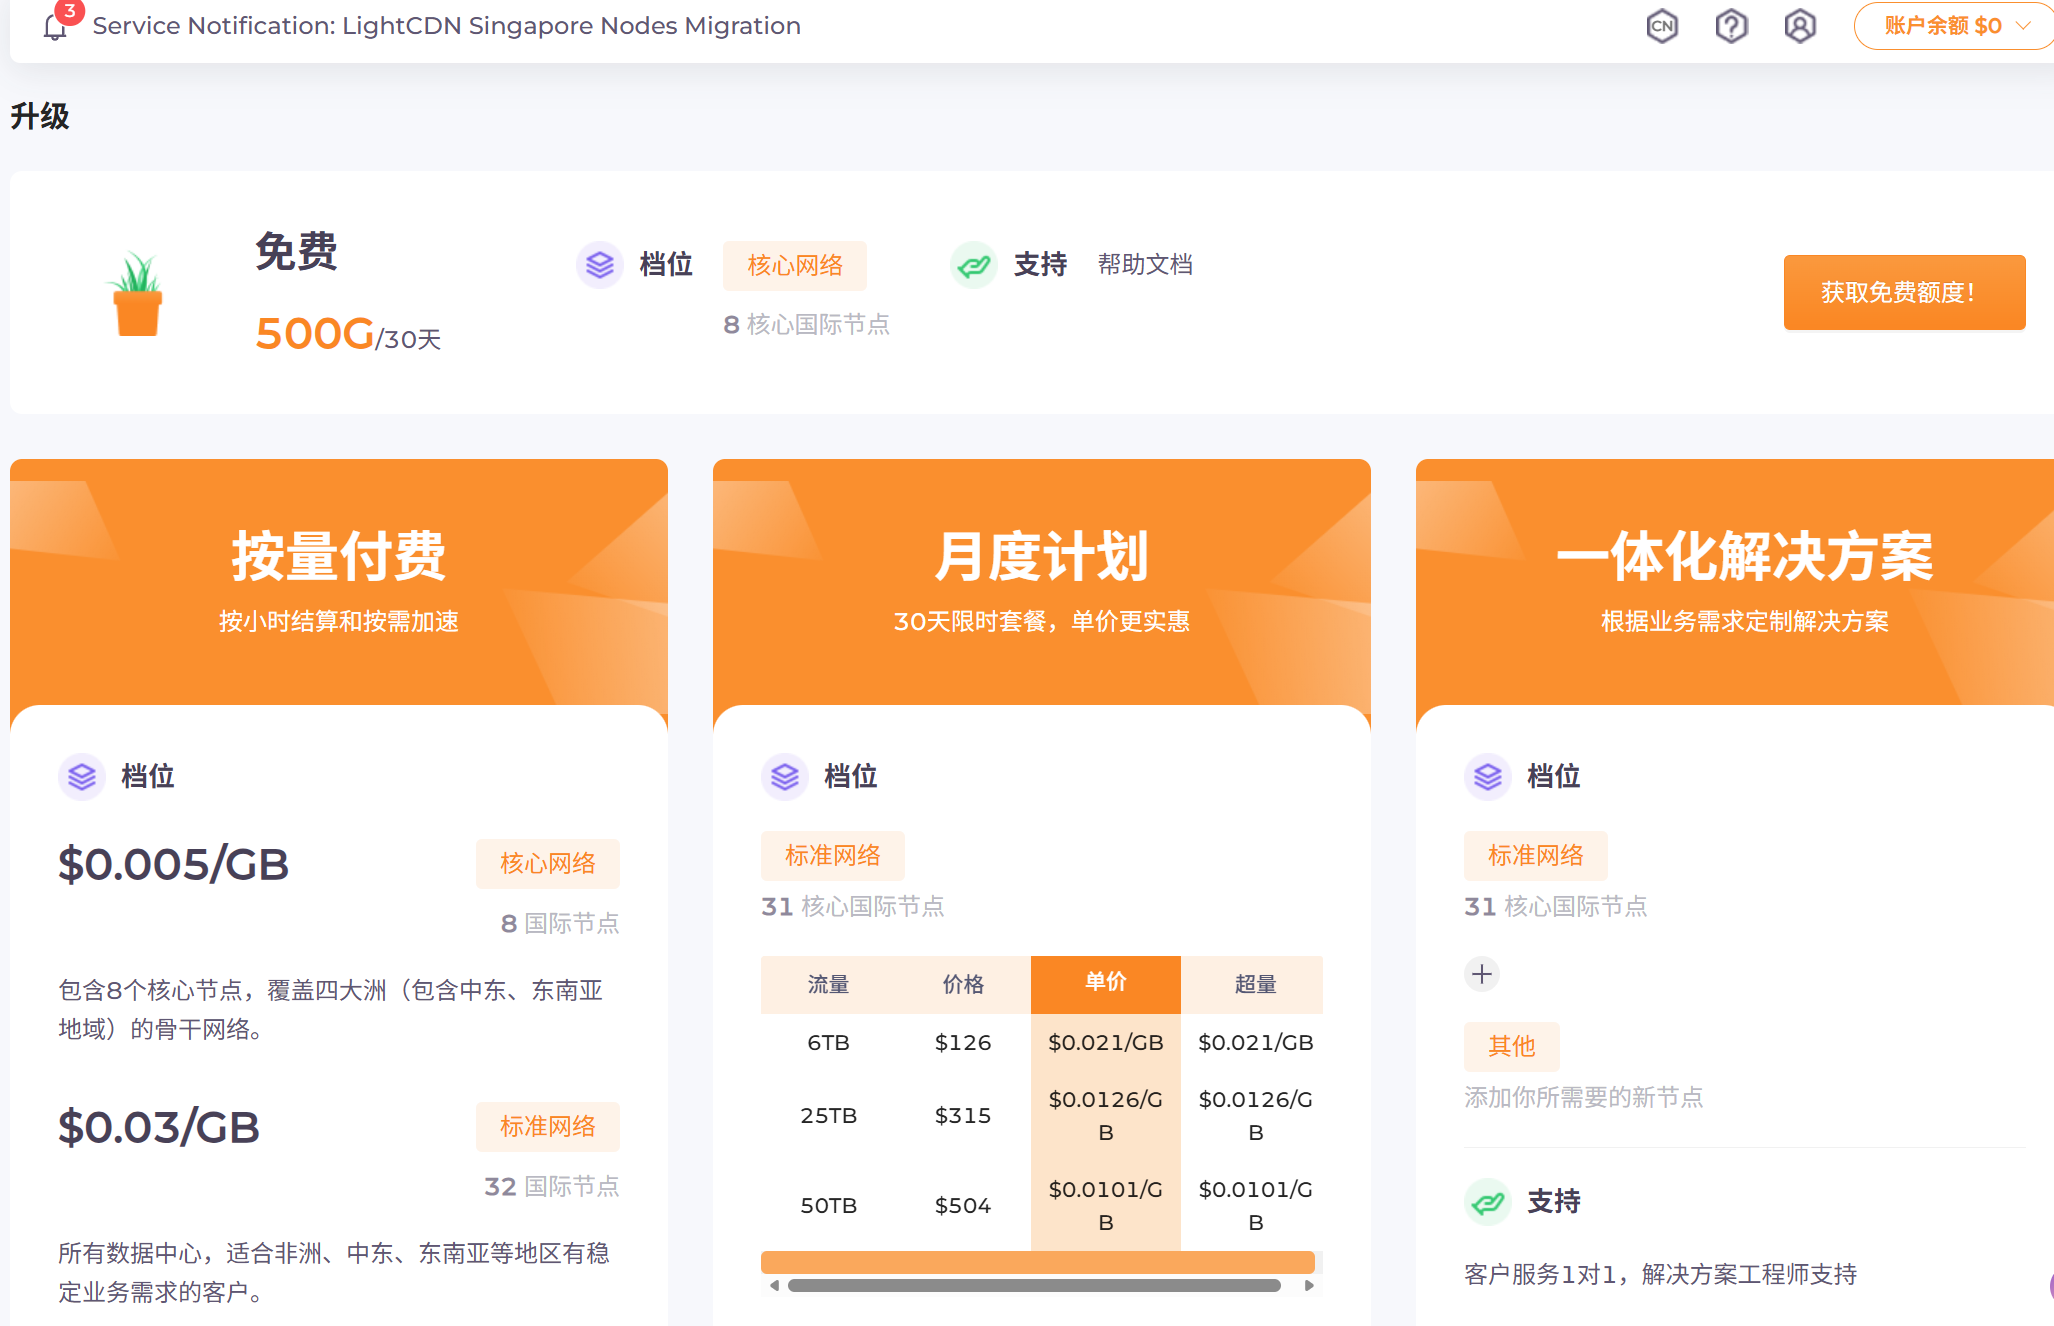Click the green handshake support icon in free plan

click(x=973, y=265)
